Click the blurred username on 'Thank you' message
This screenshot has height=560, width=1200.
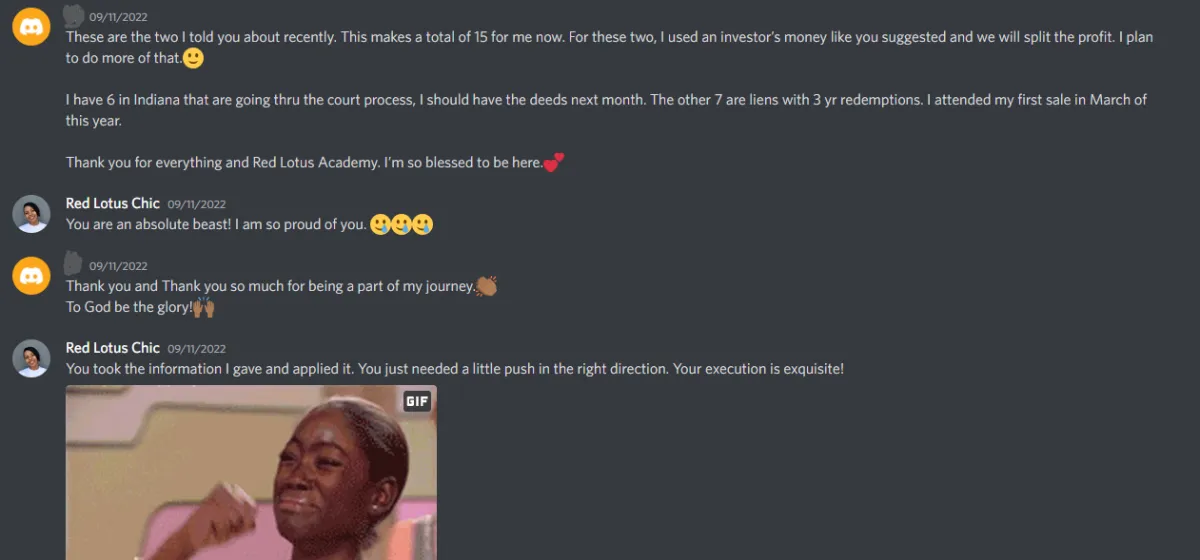click(74, 264)
